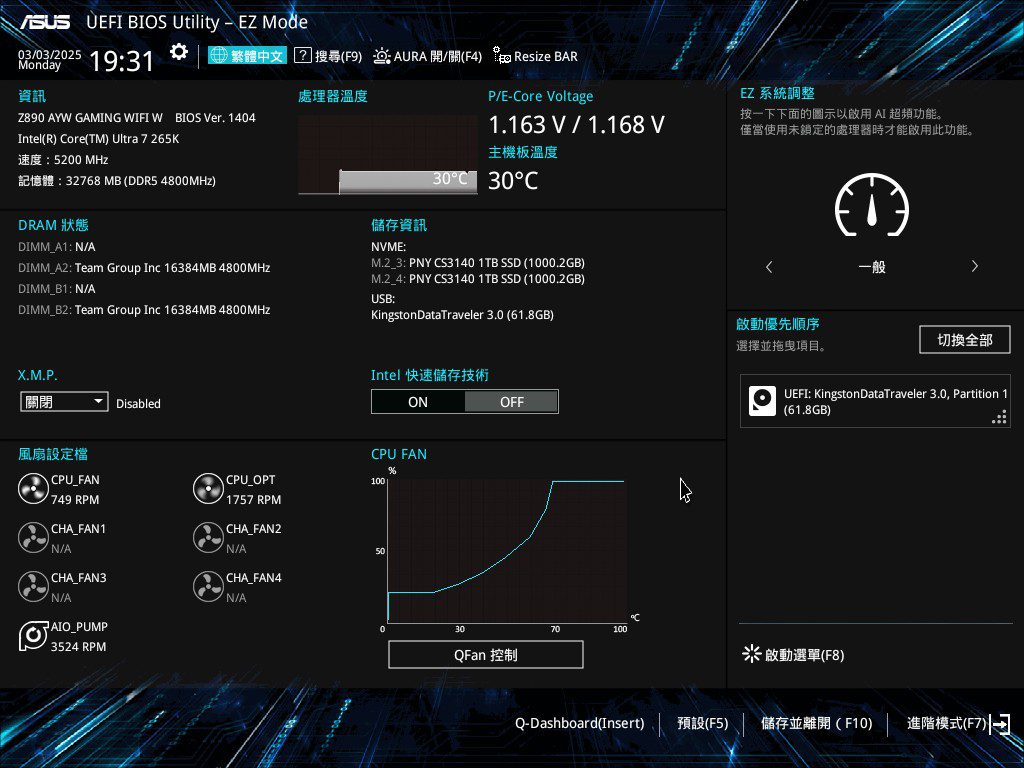Screen dimensions: 1024x768
Task: Click 儲存並離開 (F10) save and exit
Action: pyautogui.click(x=816, y=723)
